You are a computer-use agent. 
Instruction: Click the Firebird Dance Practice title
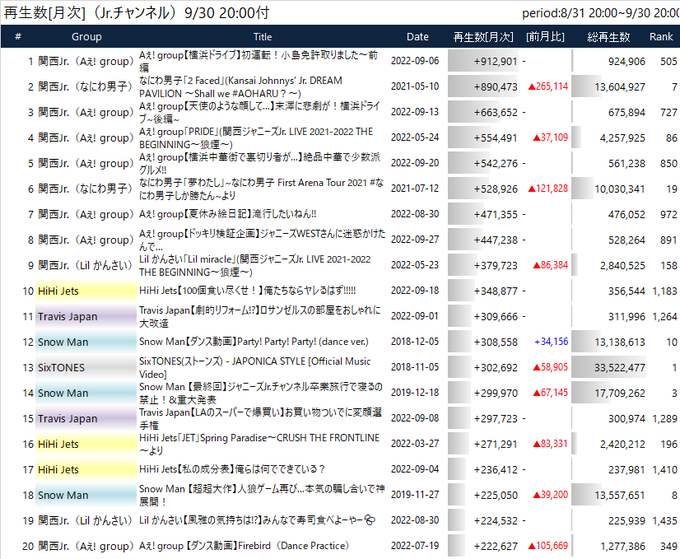pyautogui.click(x=244, y=546)
